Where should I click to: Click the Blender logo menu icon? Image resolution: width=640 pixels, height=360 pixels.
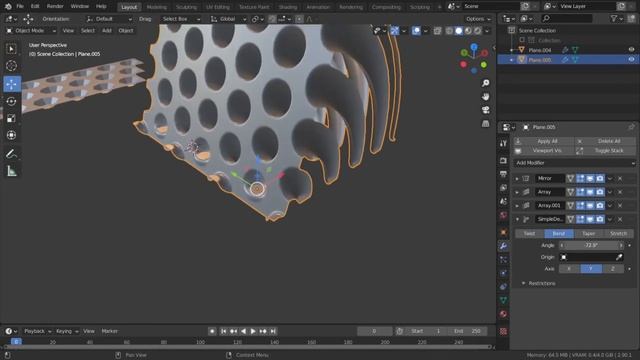[x=8, y=6]
